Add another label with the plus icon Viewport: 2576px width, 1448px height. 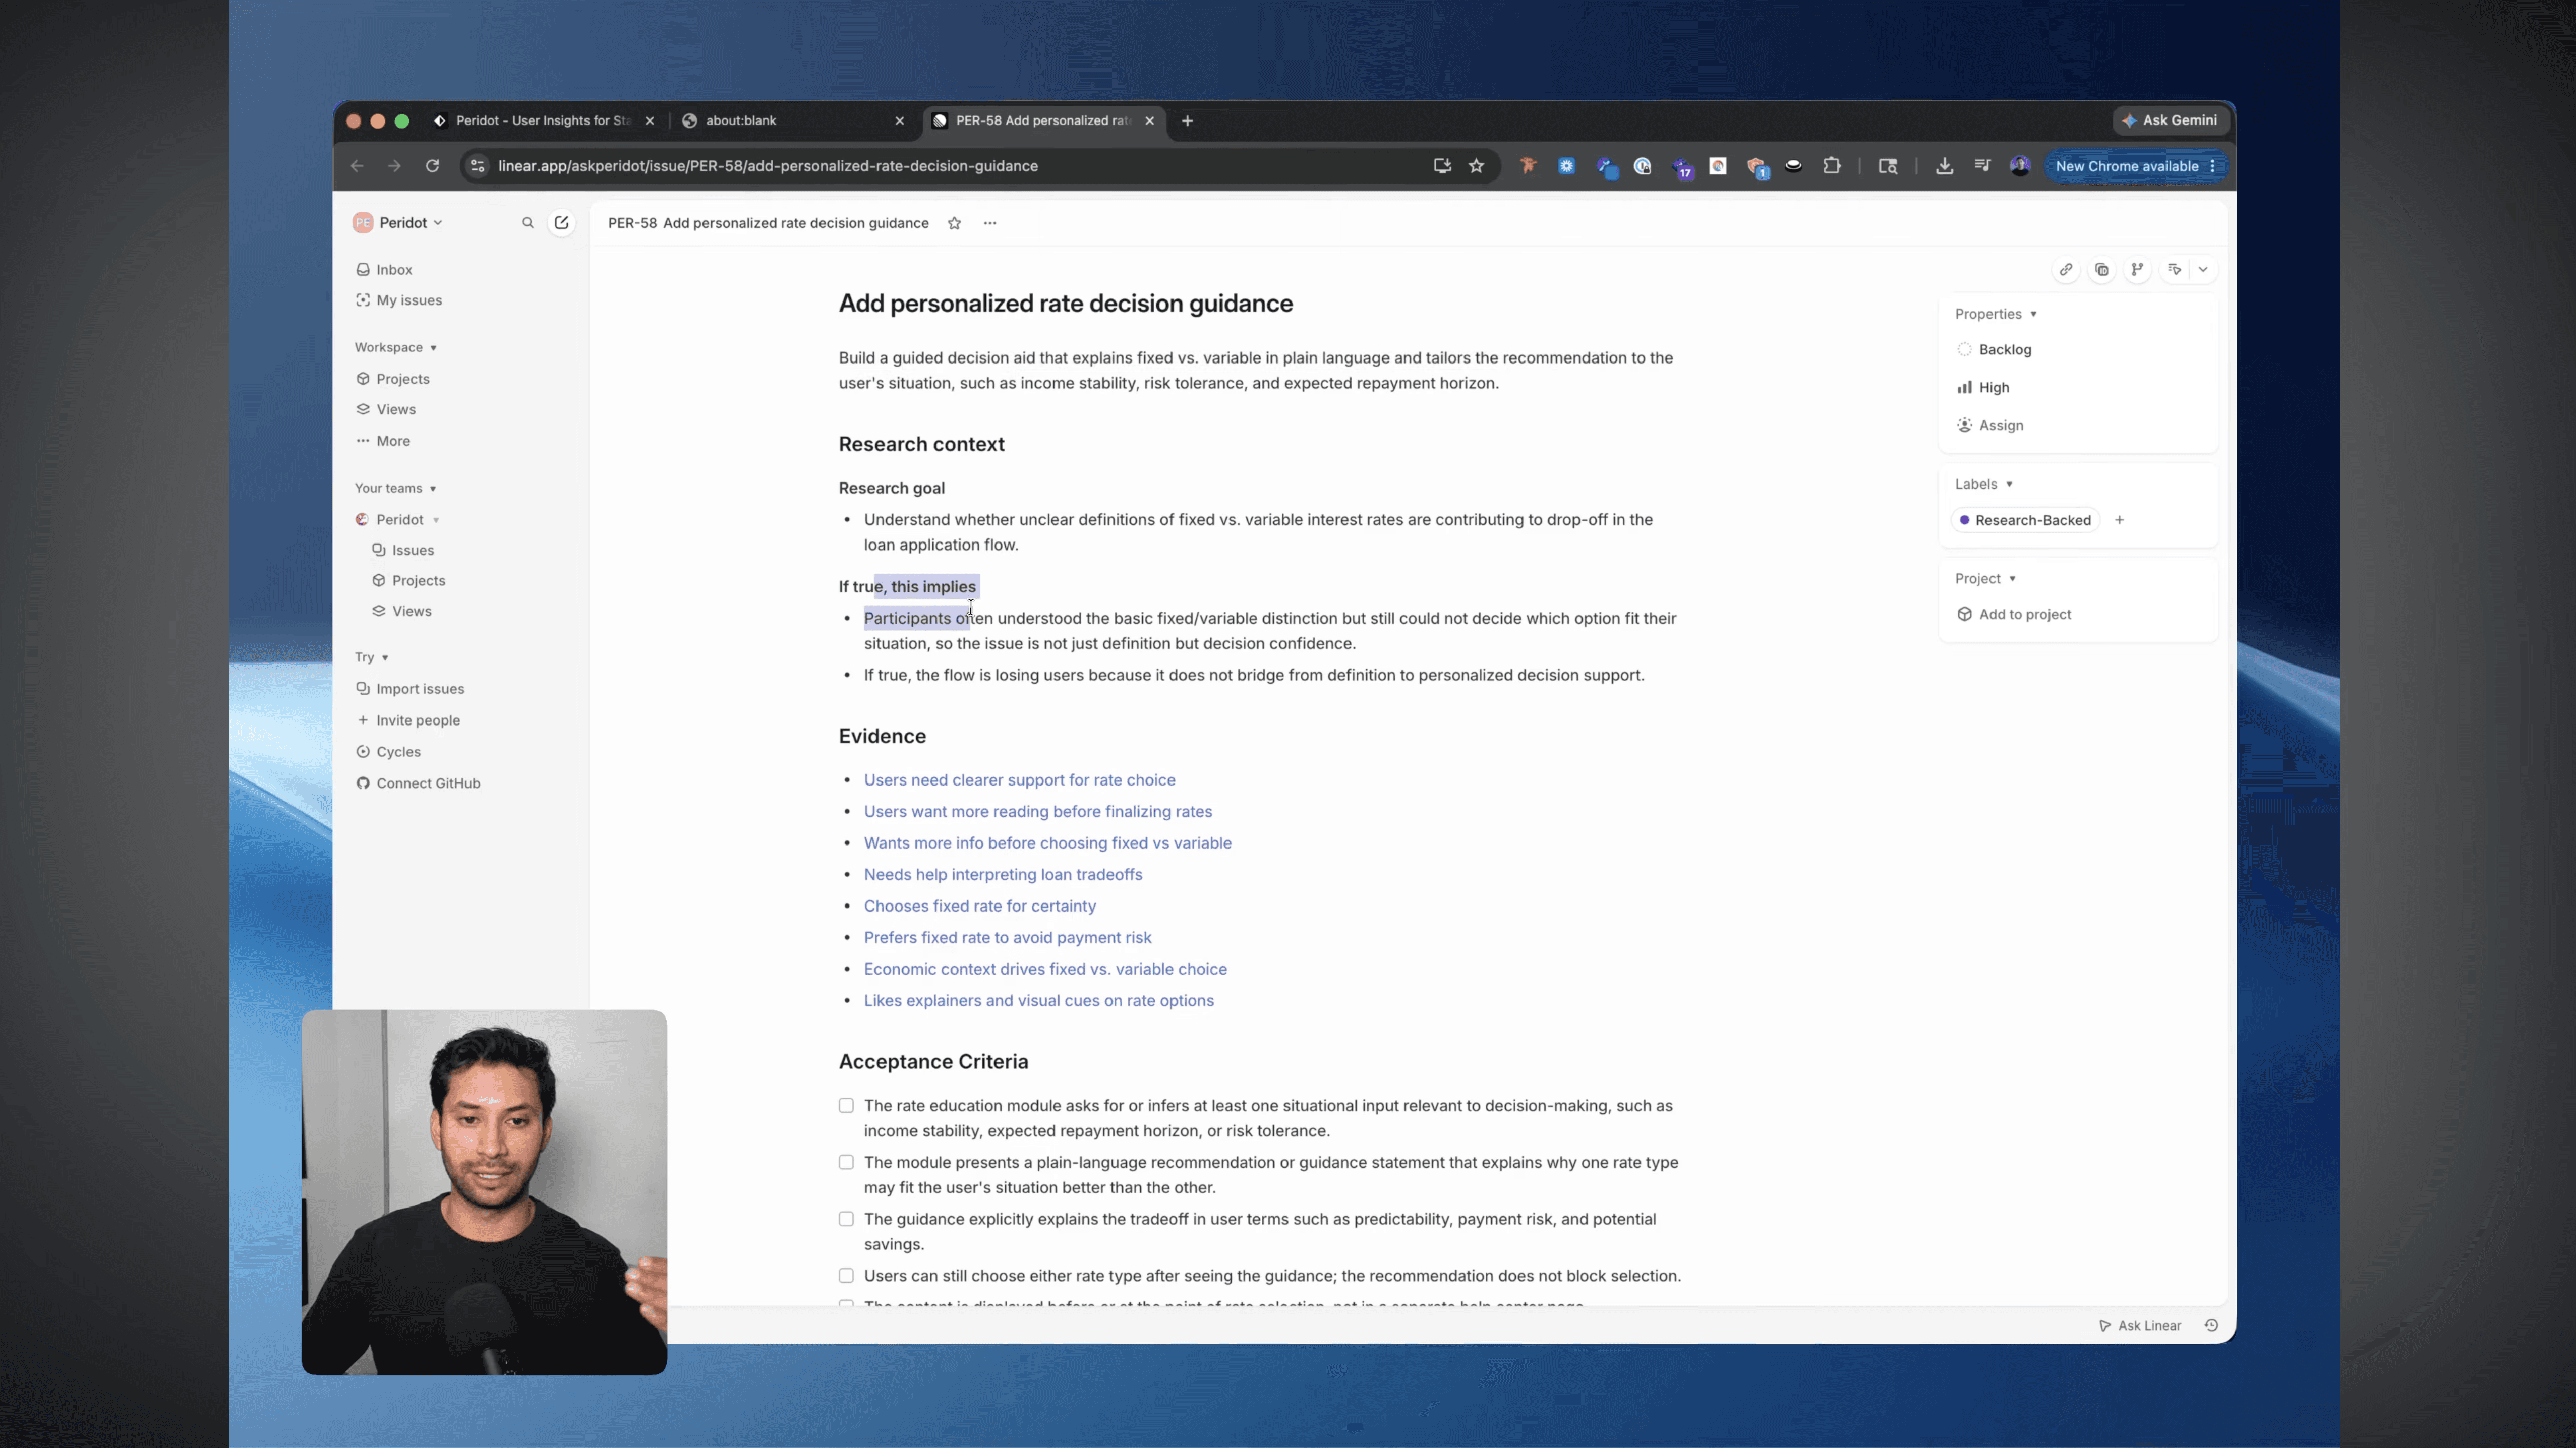tap(2120, 520)
